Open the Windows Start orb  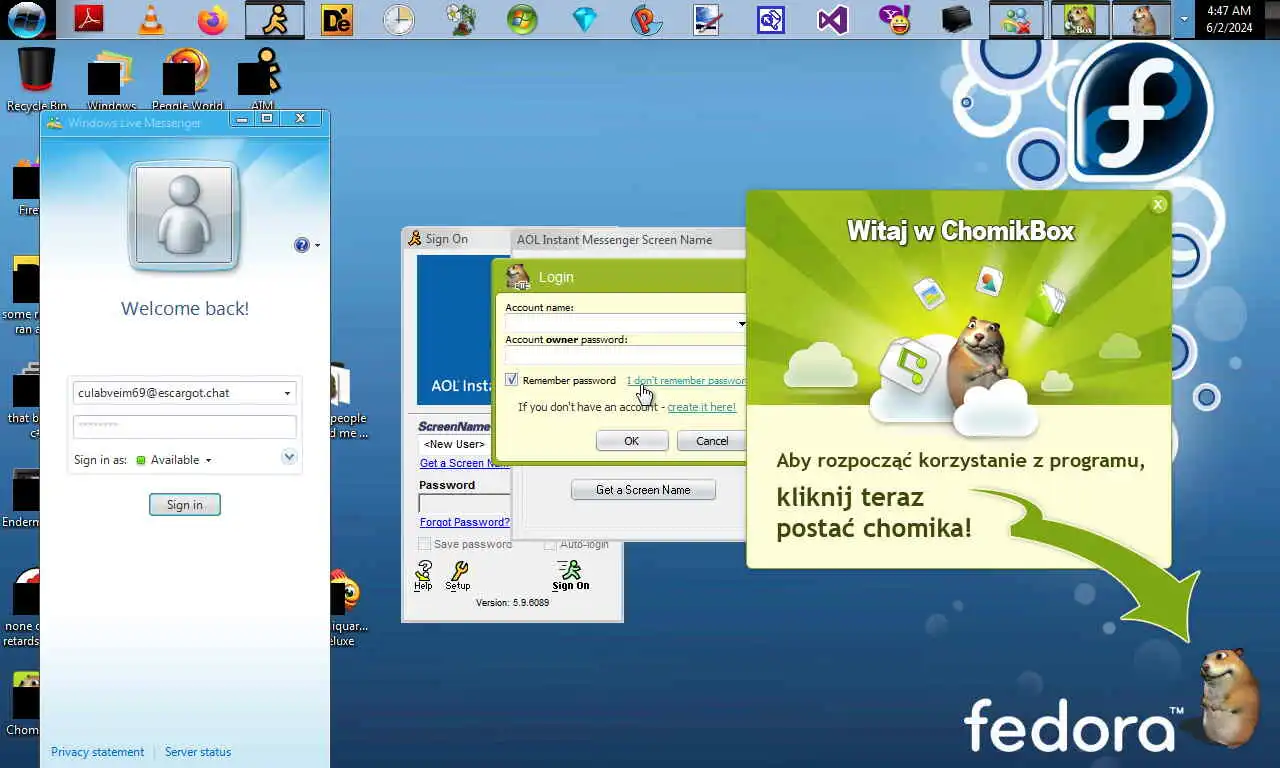[26, 19]
